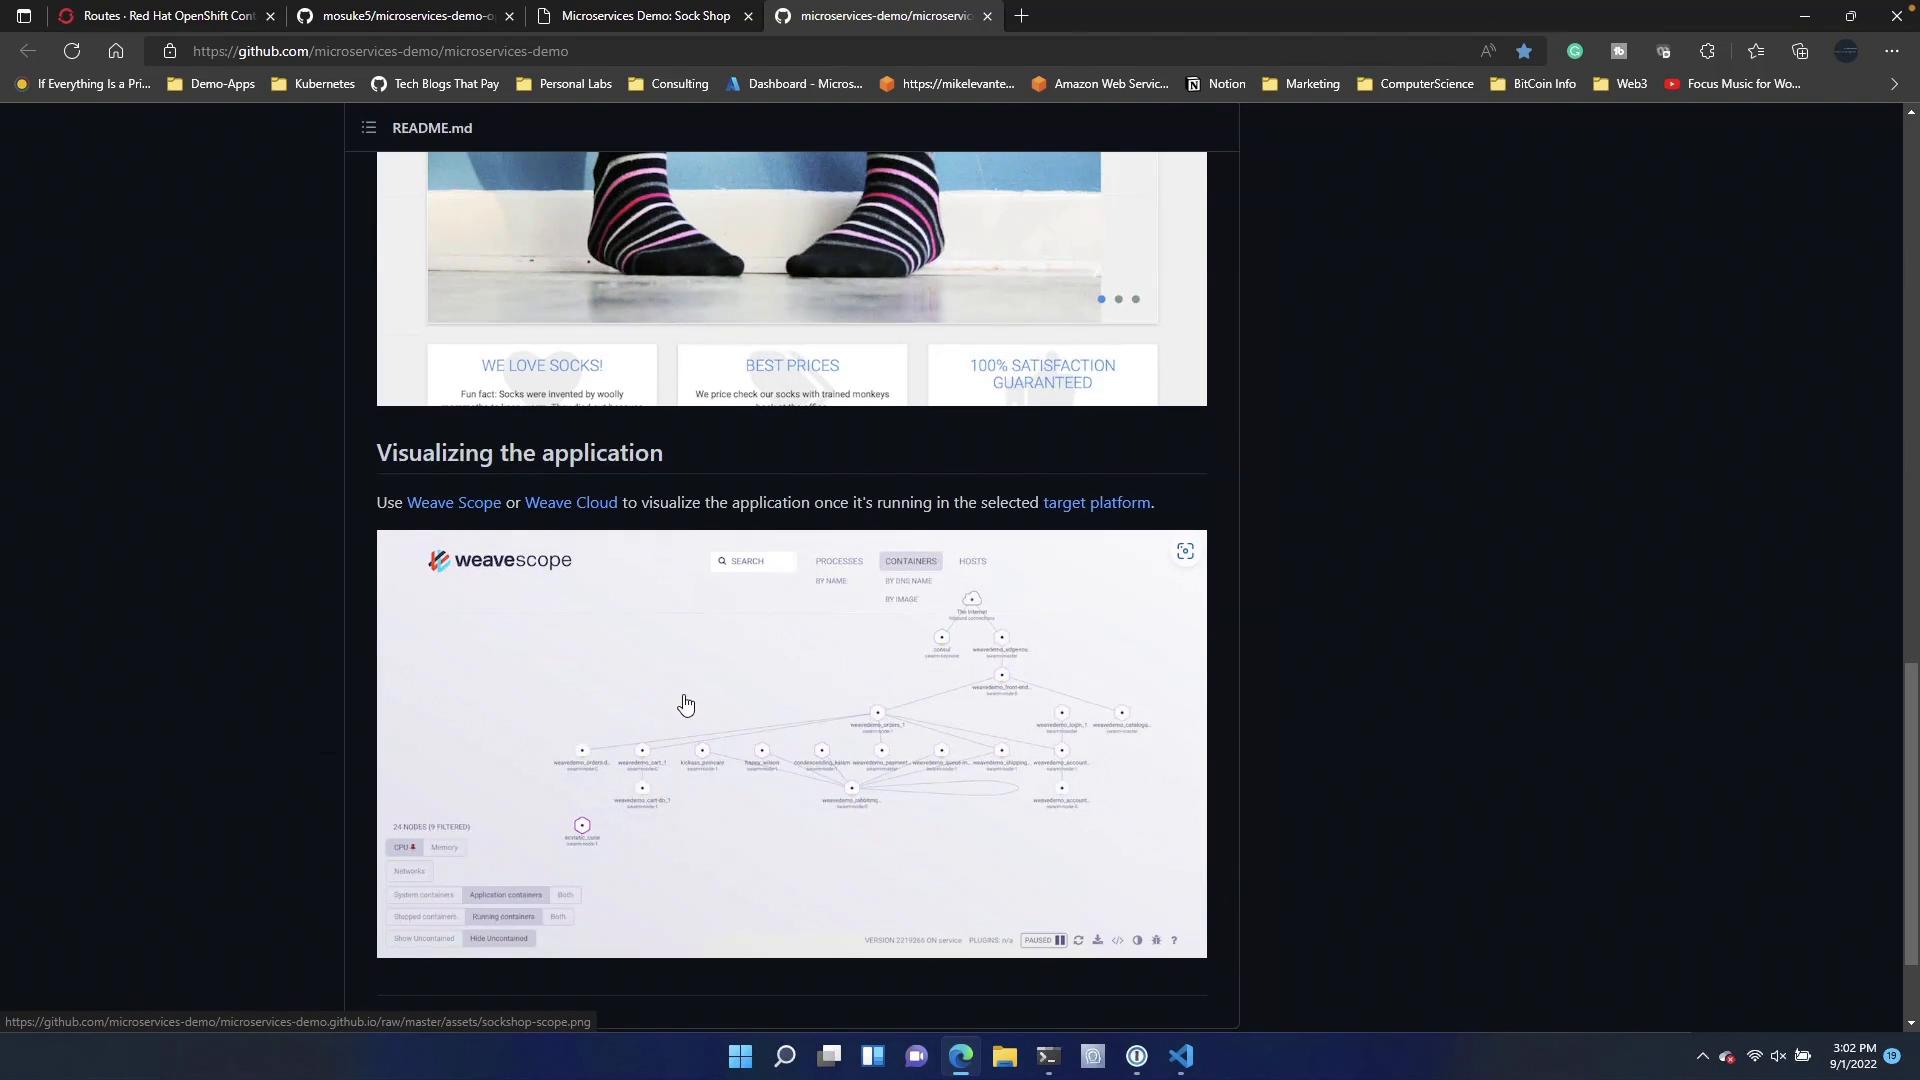This screenshot has height=1080, width=1920.
Task: Open the Kubernetes bookmarks folder
Action: (x=313, y=84)
